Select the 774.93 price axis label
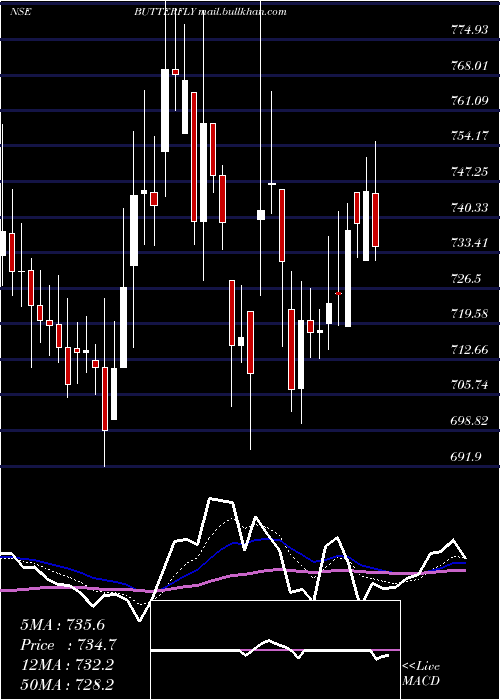 coord(470,30)
